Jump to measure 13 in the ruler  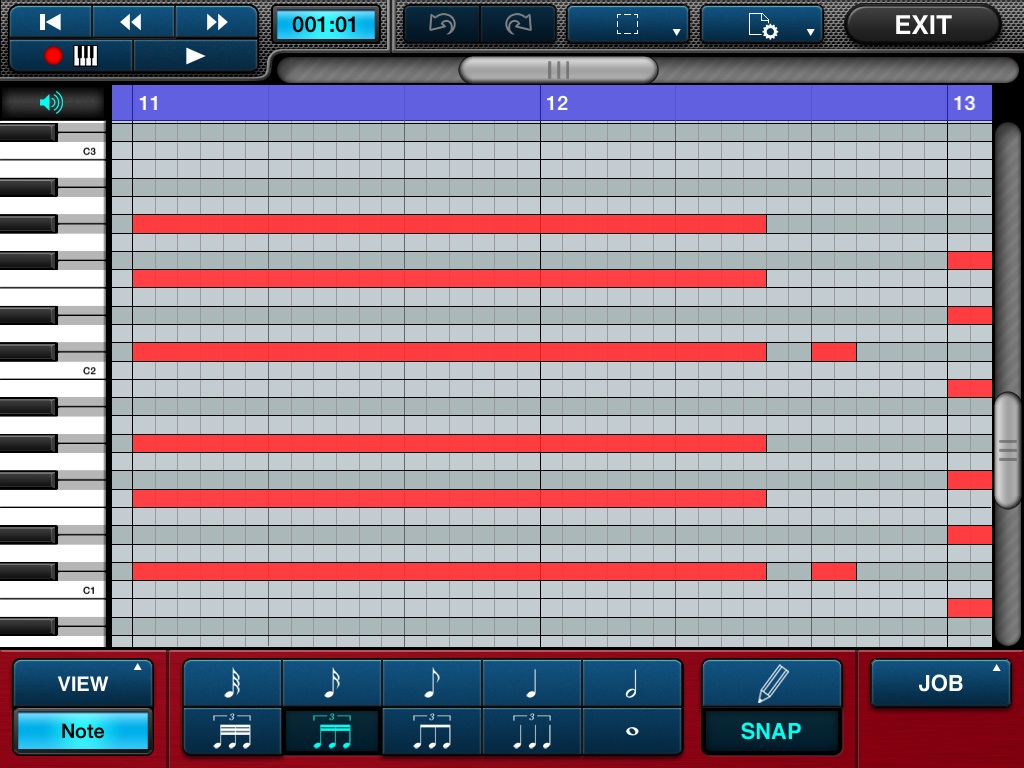965,103
